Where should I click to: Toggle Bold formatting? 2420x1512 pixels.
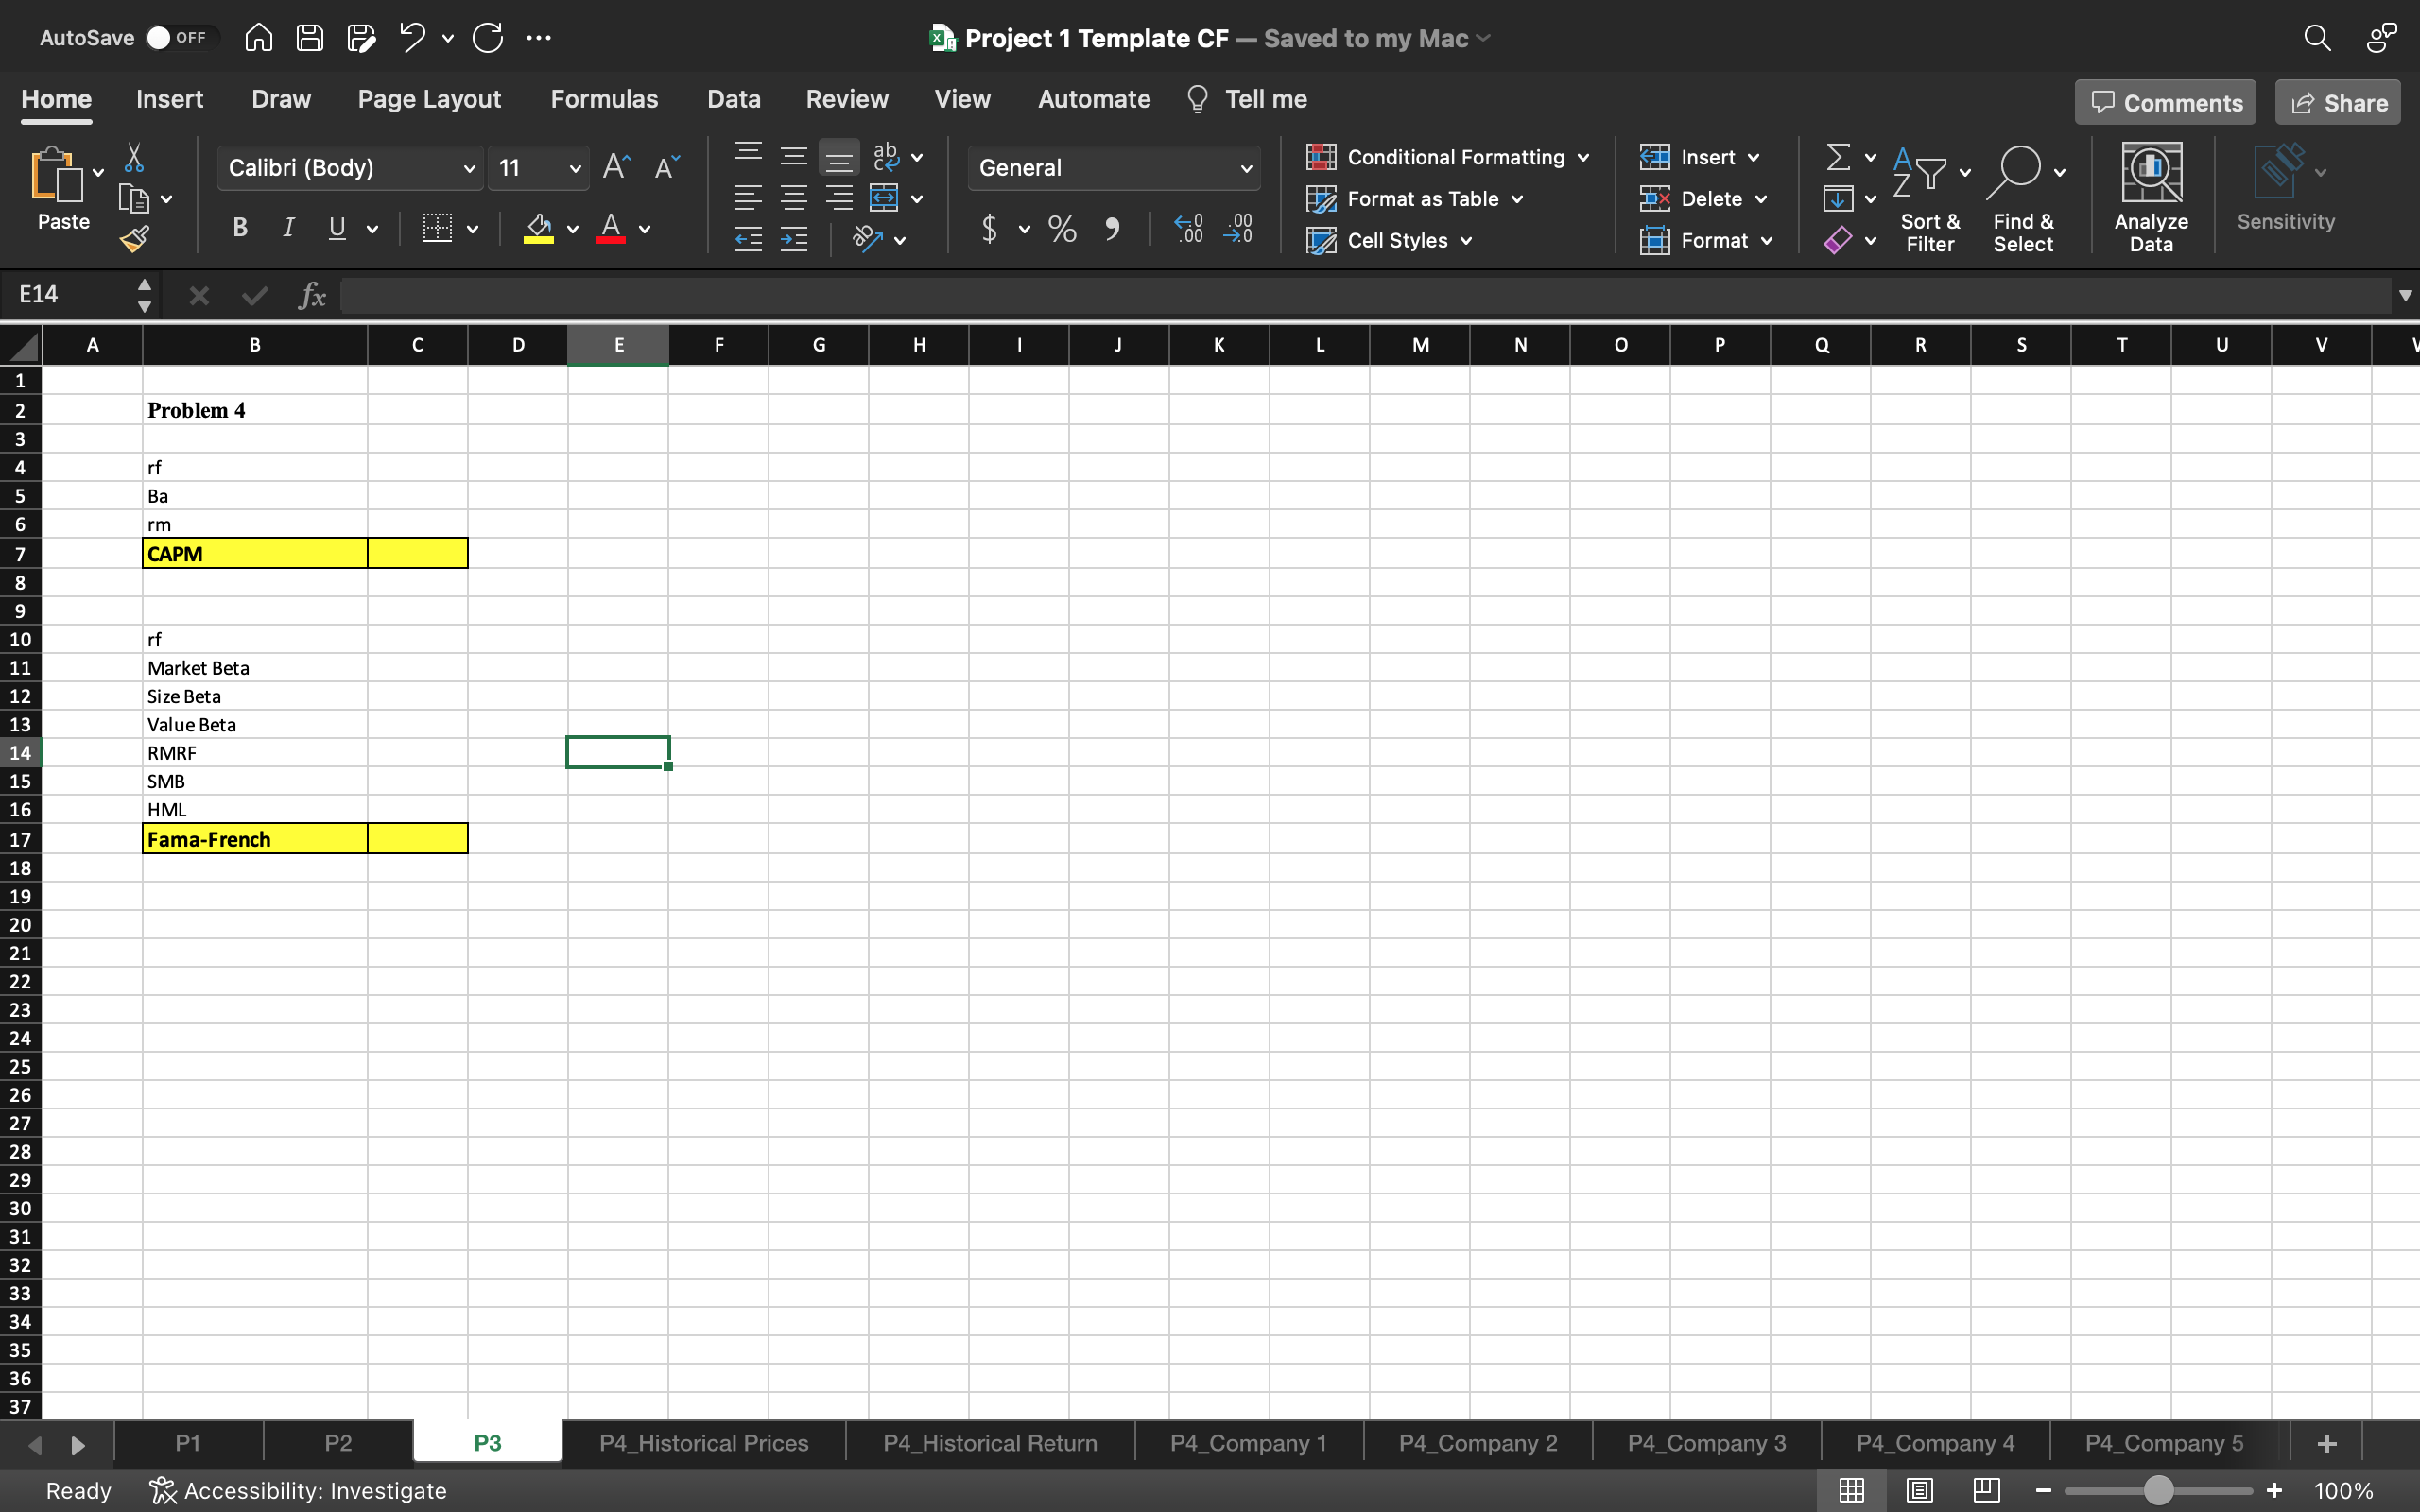[x=240, y=228]
